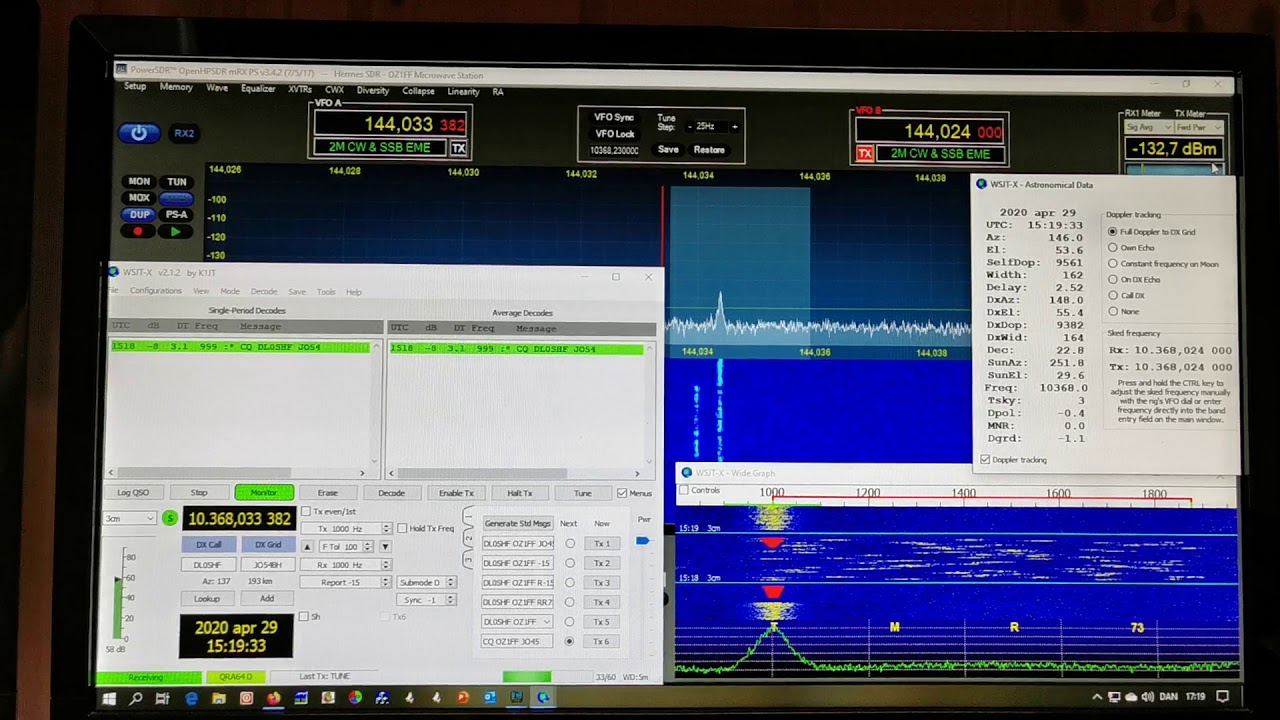Click the red VFO B TX indicator
Screen dimensions: 1280x720
point(865,154)
